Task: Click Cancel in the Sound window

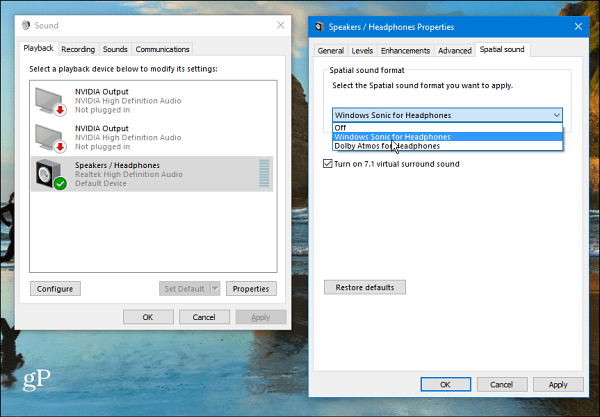Action: click(x=204, y=317)
